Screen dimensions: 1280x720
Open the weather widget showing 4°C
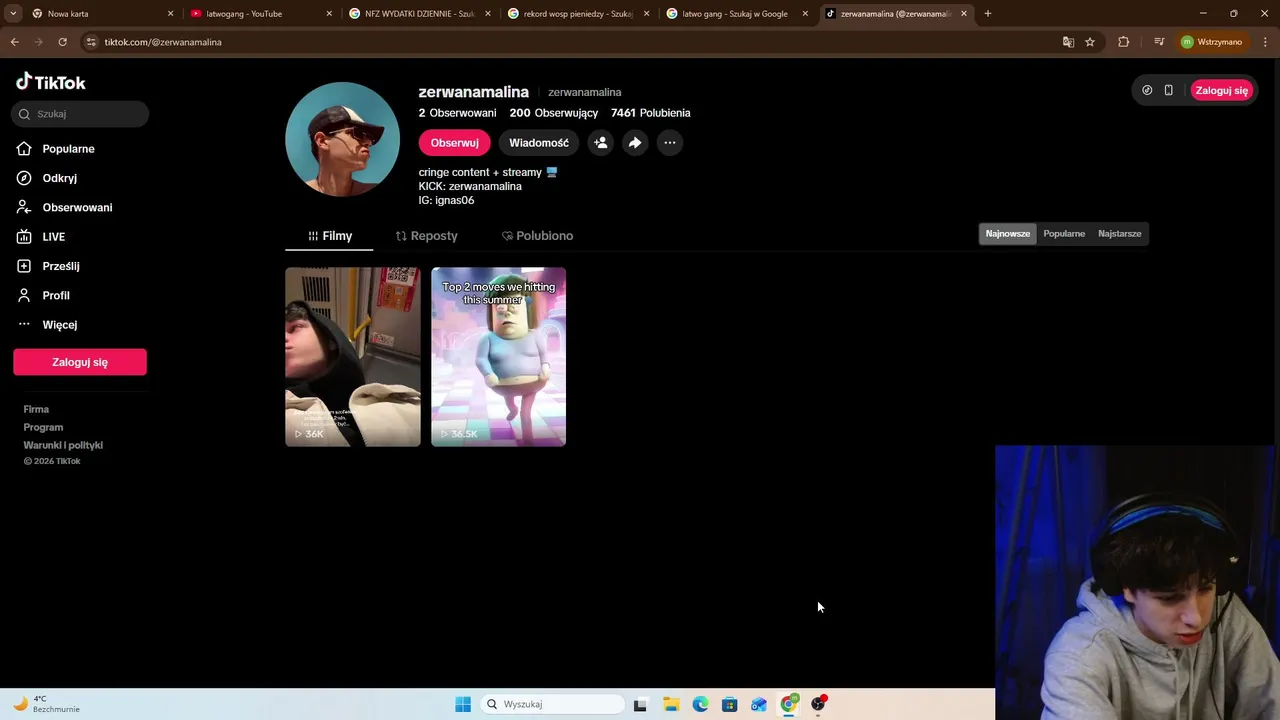[x=48, y=704]
